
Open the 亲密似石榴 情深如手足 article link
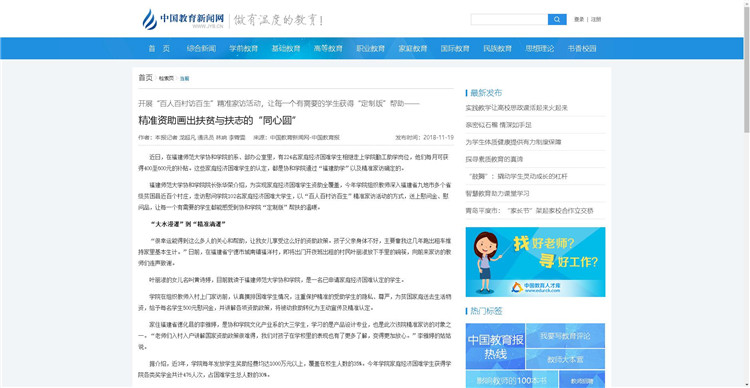(498, 125)
